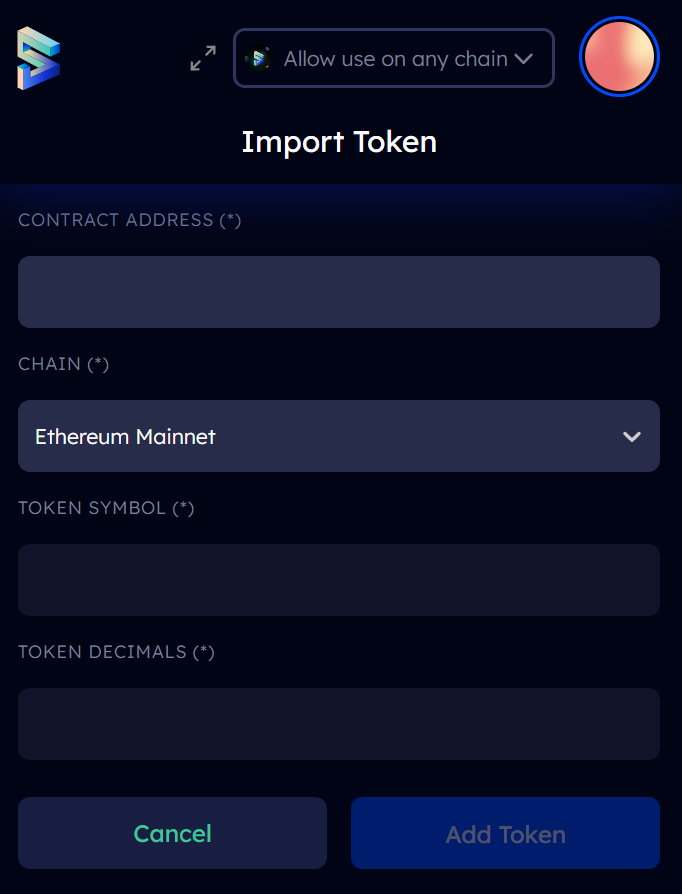
Task: Click the small network icon in chain selector
Action: (258, 58)
